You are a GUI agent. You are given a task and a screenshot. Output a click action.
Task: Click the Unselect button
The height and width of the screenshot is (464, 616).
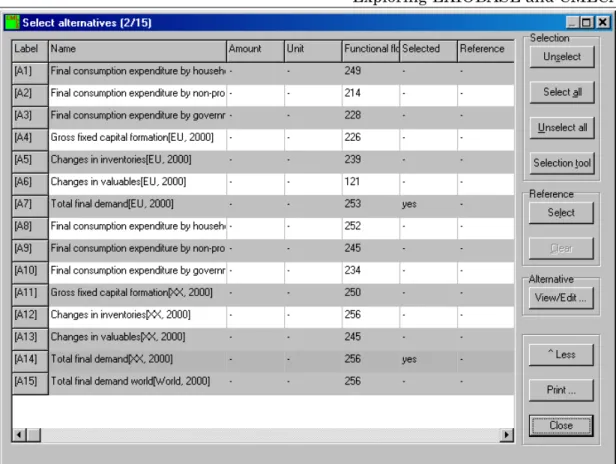(x=562, y=57)
